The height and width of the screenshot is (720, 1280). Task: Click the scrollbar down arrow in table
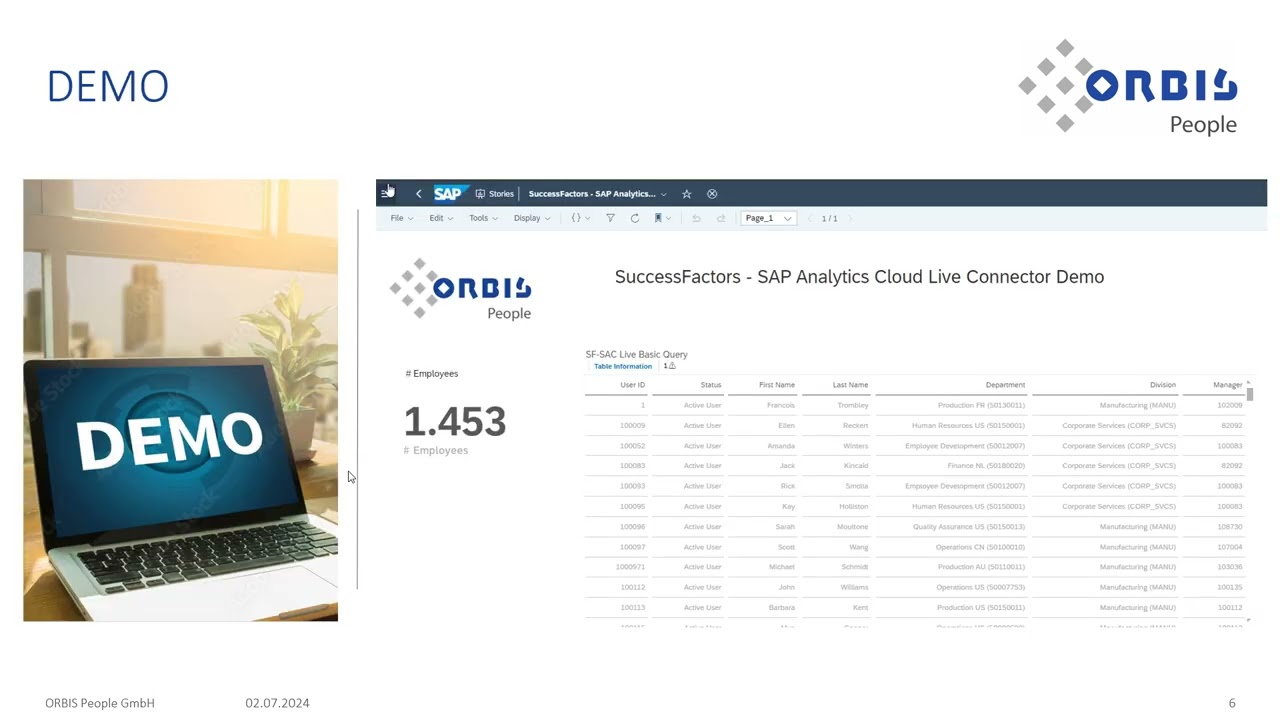coord(1249,620)
